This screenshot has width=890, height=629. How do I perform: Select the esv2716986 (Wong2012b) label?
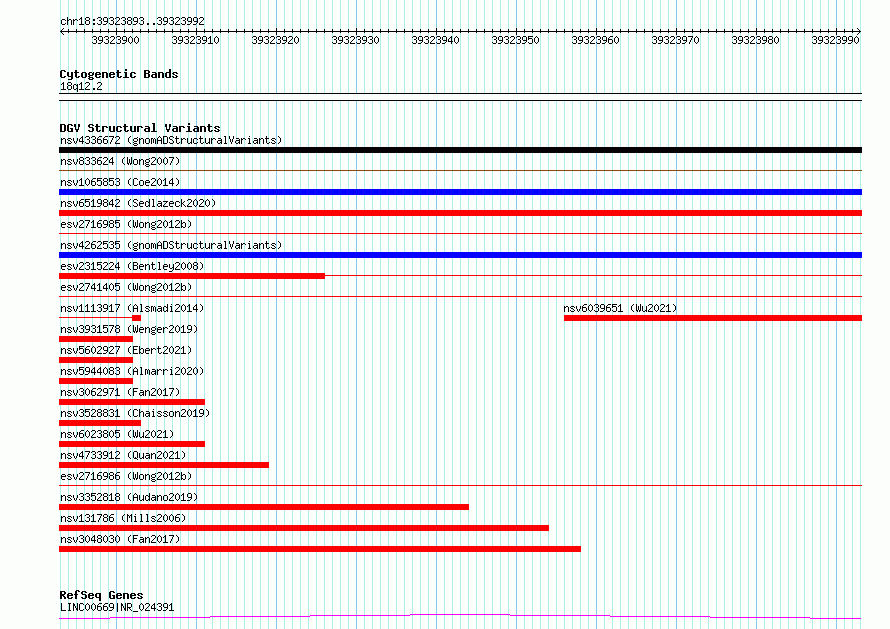click(x=126, y=476)
